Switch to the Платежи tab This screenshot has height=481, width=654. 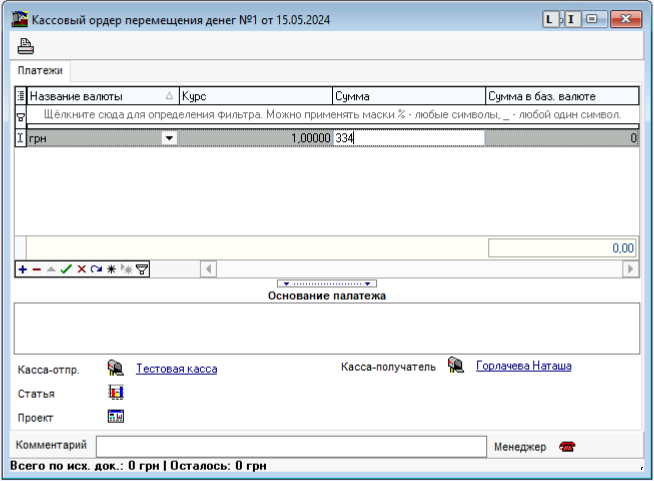(40, 71)
